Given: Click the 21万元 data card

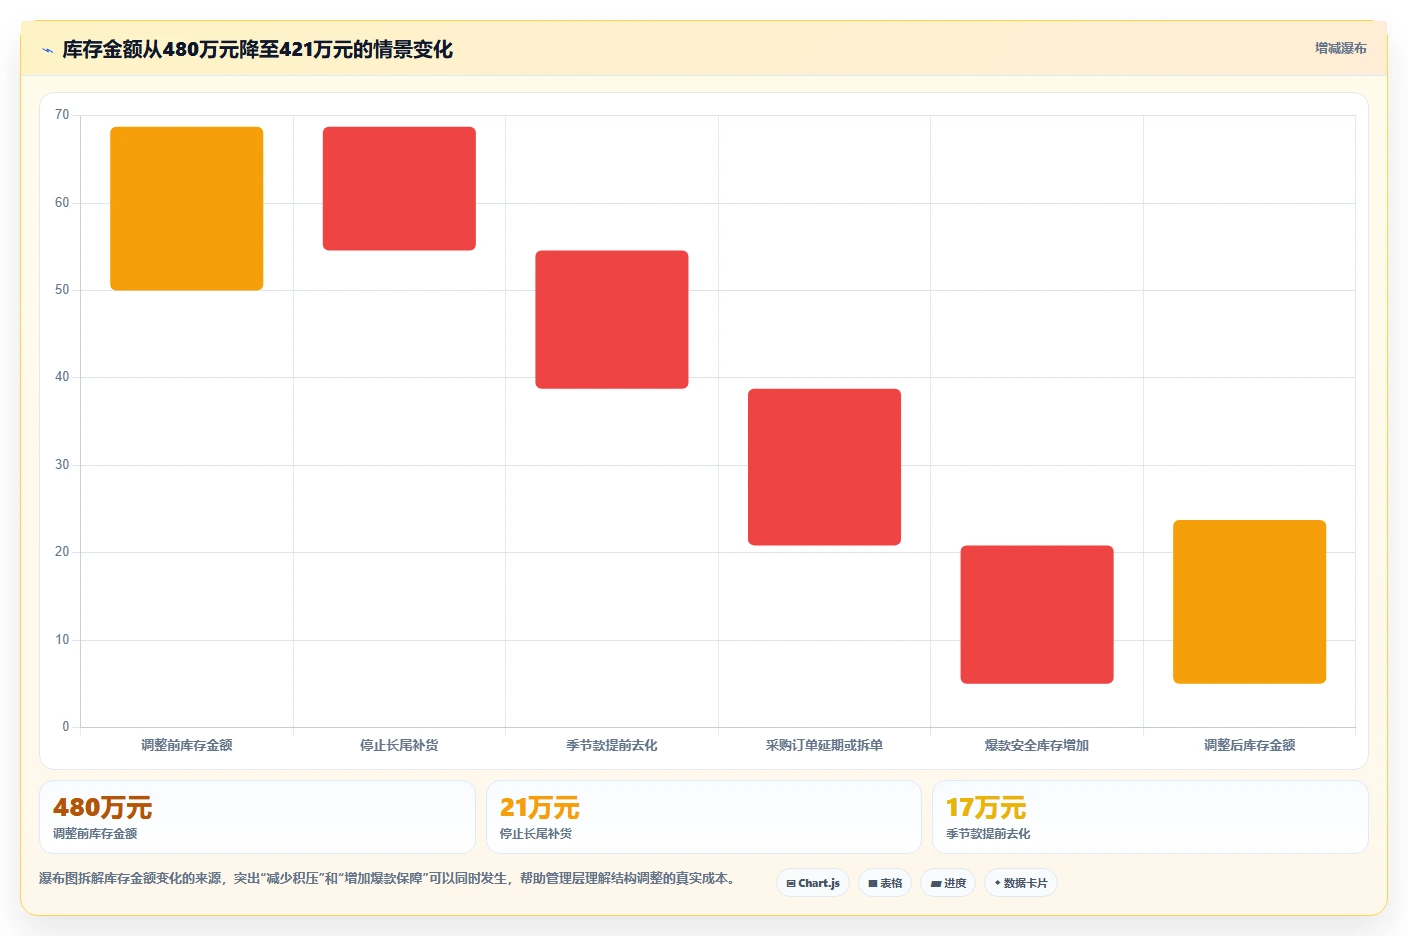Looking at the screenshot, I should [704, 817].
